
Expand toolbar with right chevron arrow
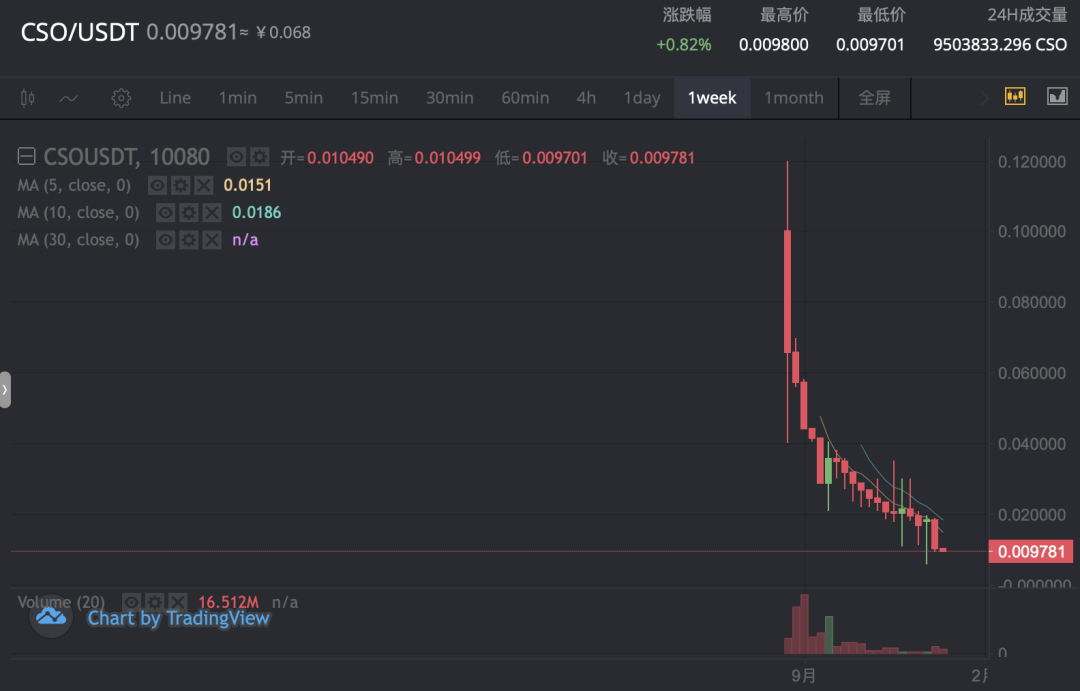coord(985,98)
